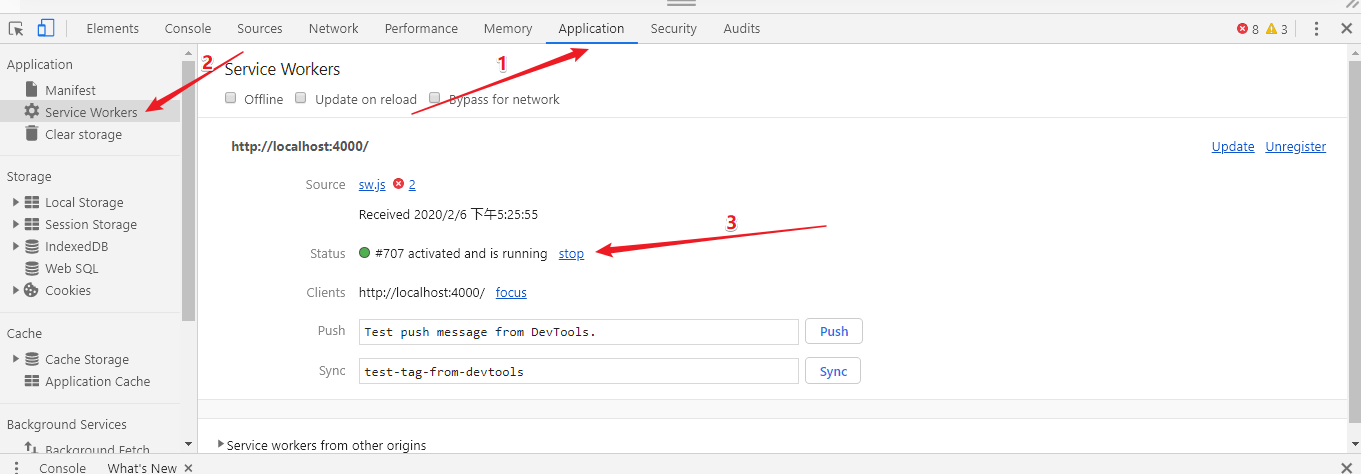Screen dimensions: 1361x474
Task: Click the inspect element cursor icon
Action: (x=15, y=29)
